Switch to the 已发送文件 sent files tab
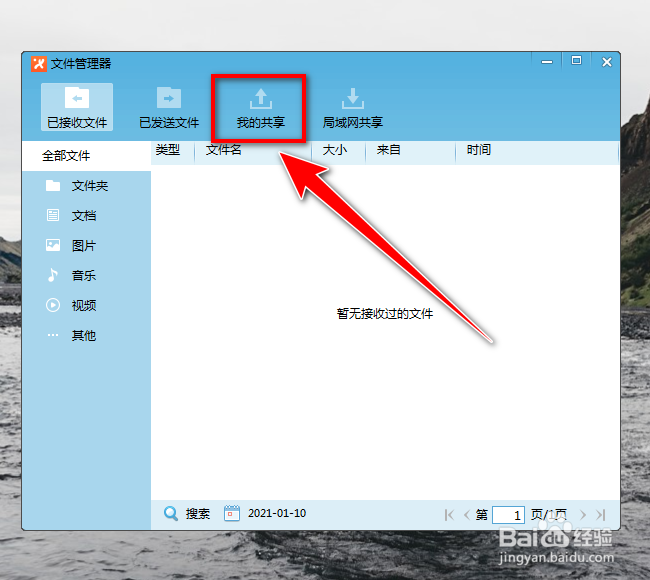Screen dimensions: 650x580 pos(169,107)
